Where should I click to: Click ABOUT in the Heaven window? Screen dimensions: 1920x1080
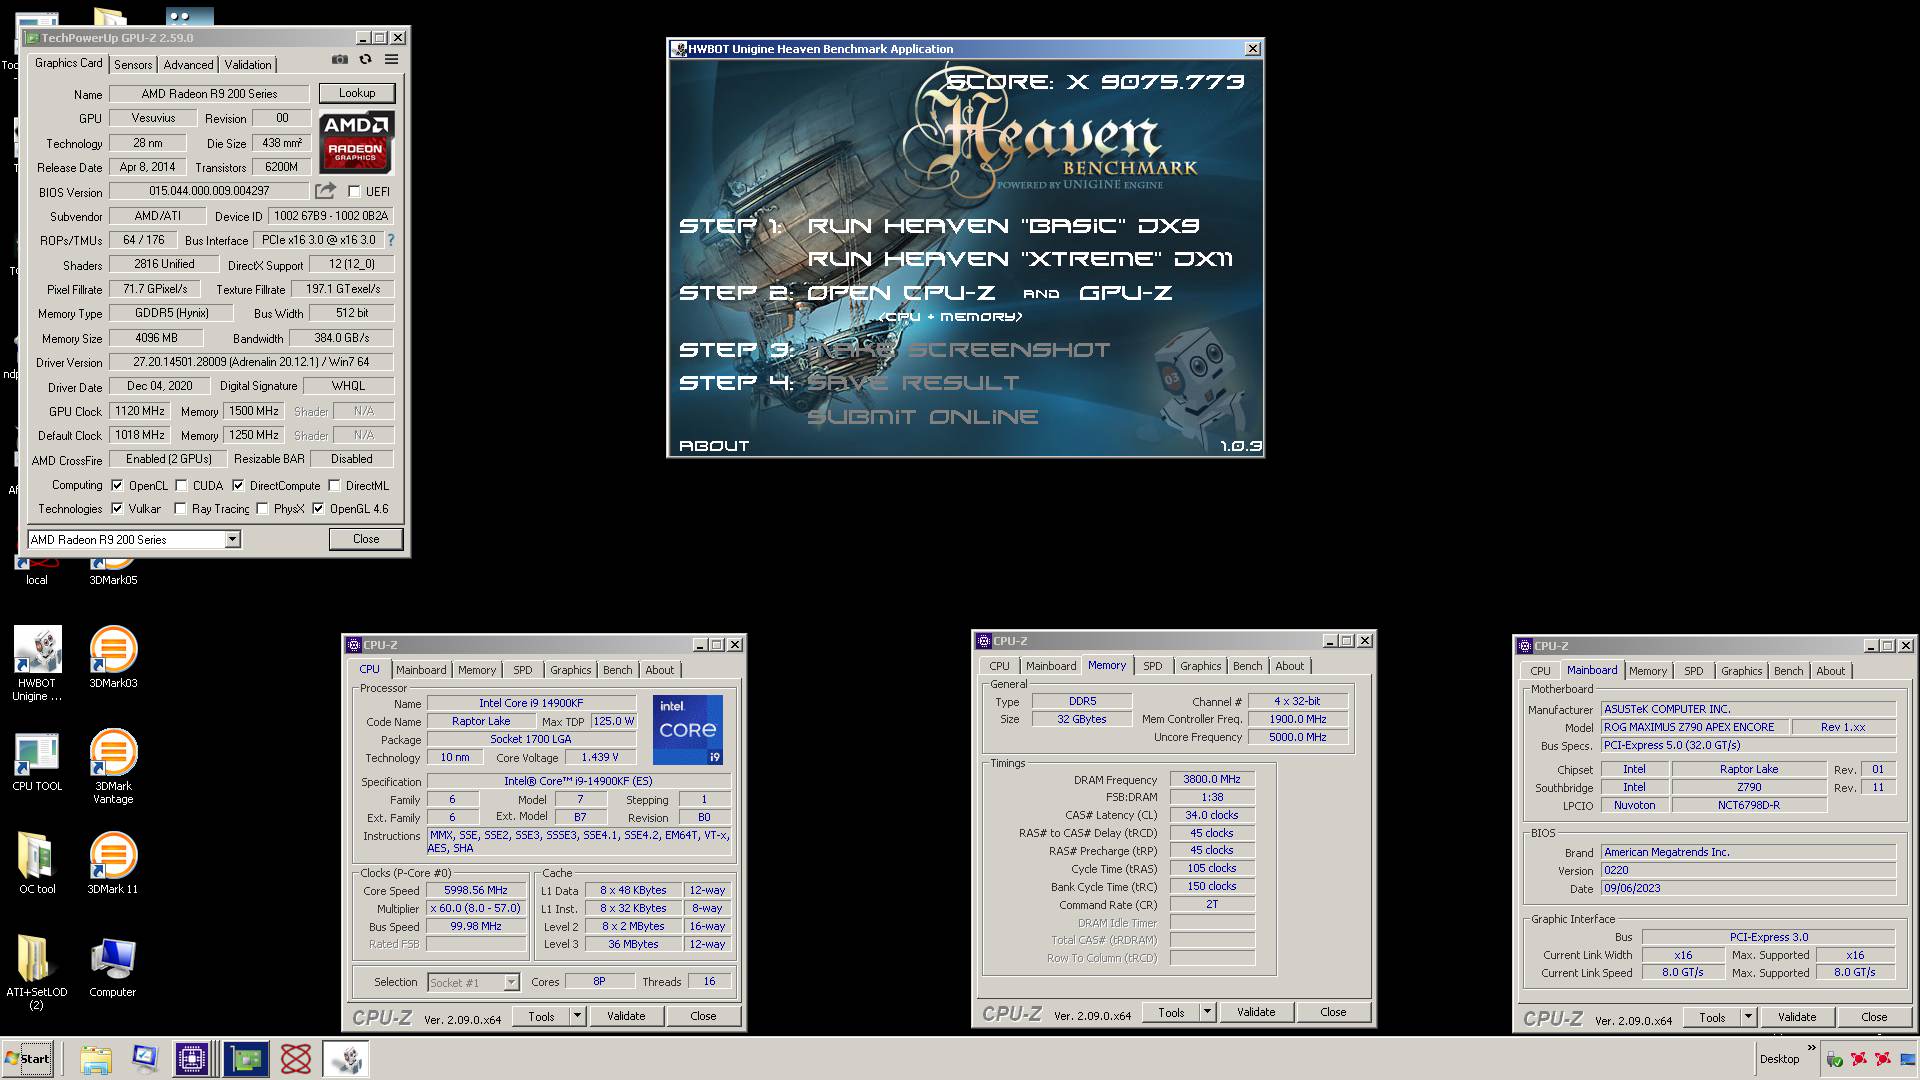click(x=714, y=446)
